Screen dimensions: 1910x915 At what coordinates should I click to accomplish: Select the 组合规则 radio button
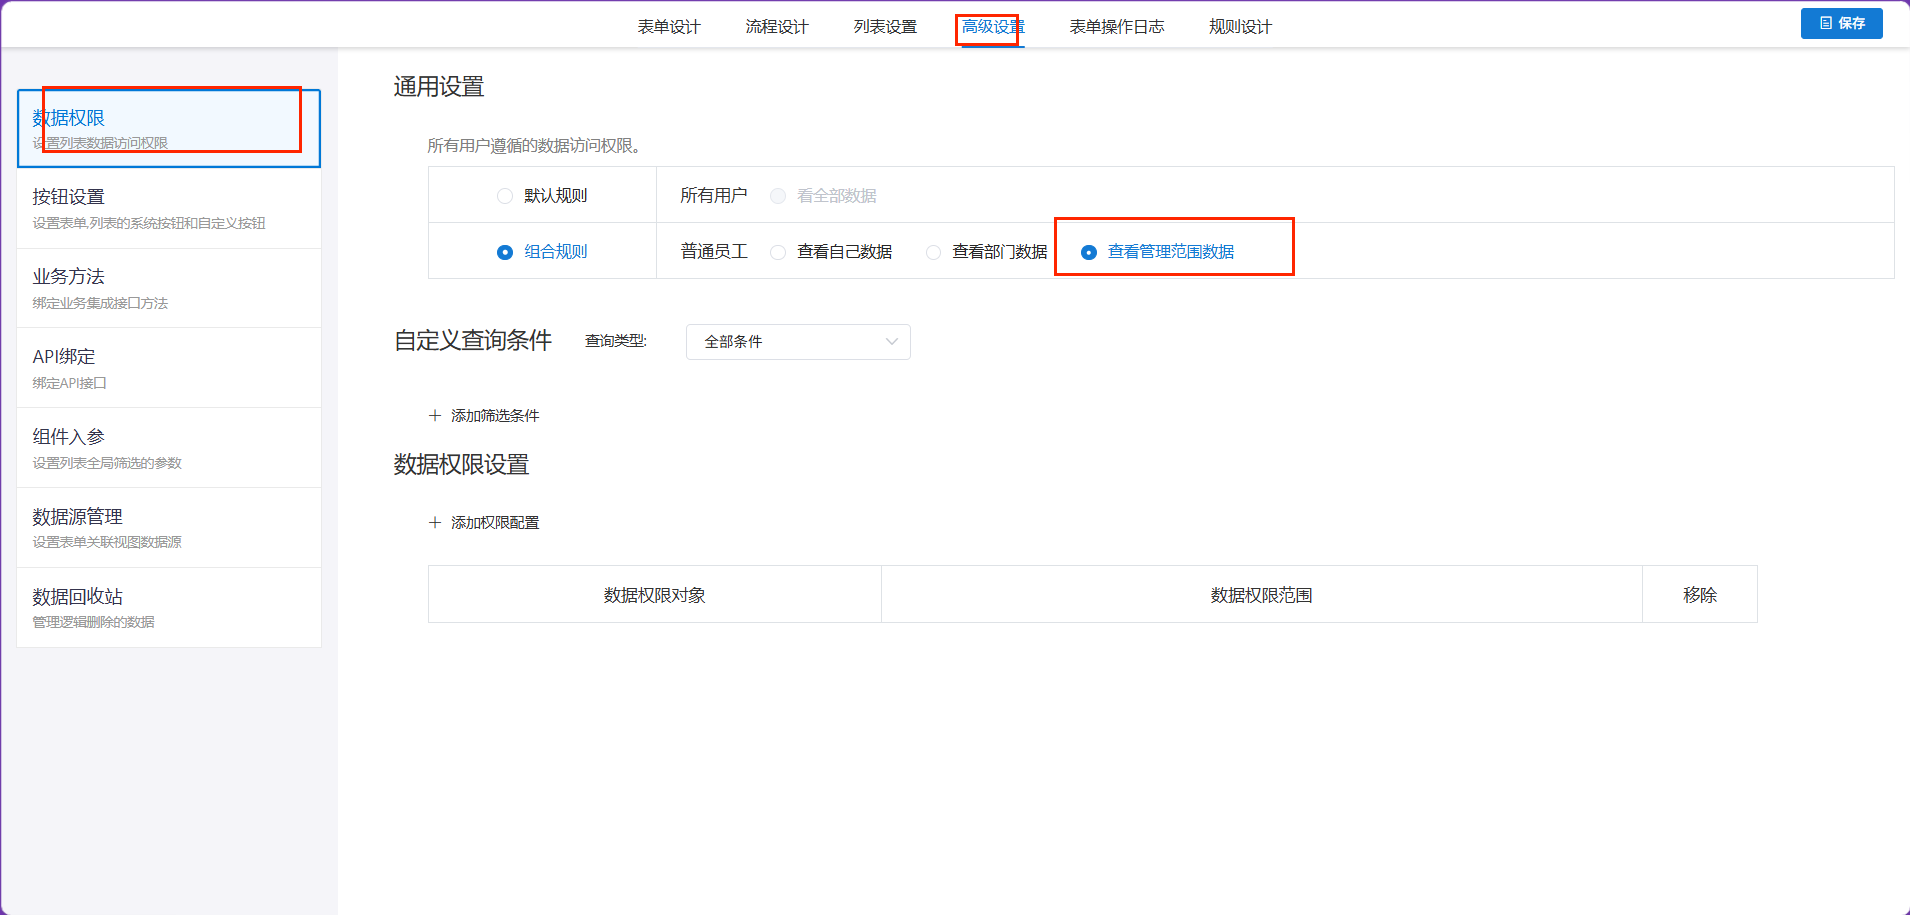pos(505,252)
